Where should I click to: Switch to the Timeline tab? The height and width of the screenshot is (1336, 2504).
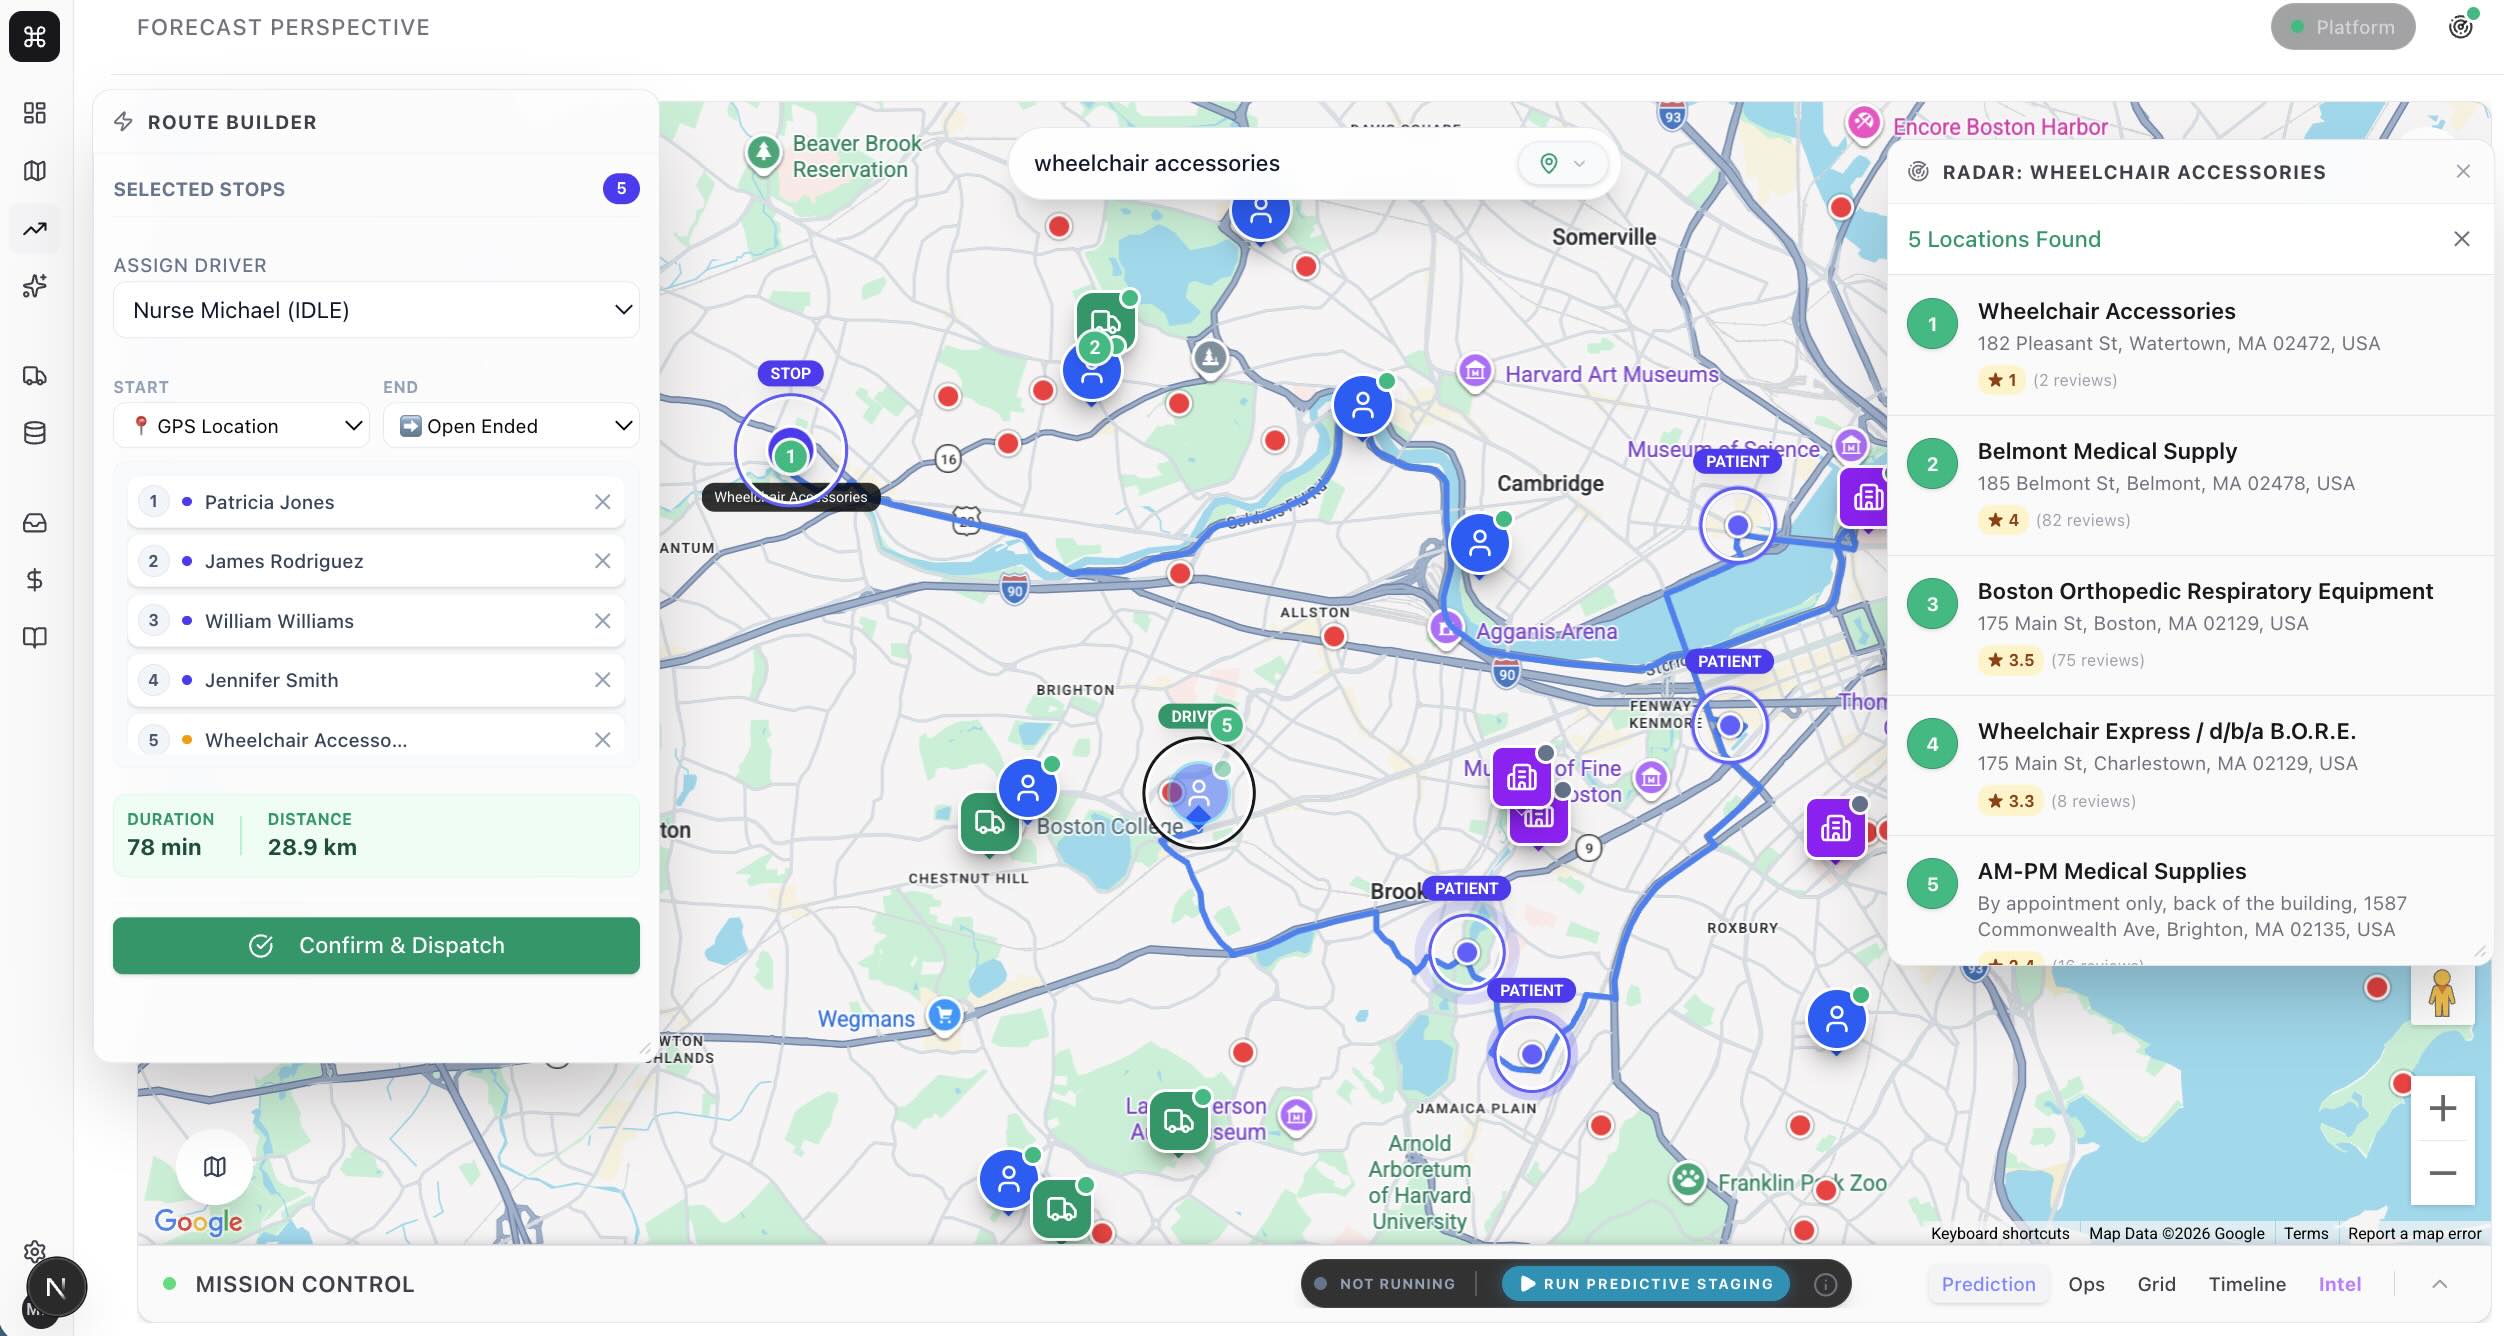click(x=2247, y=1284)
